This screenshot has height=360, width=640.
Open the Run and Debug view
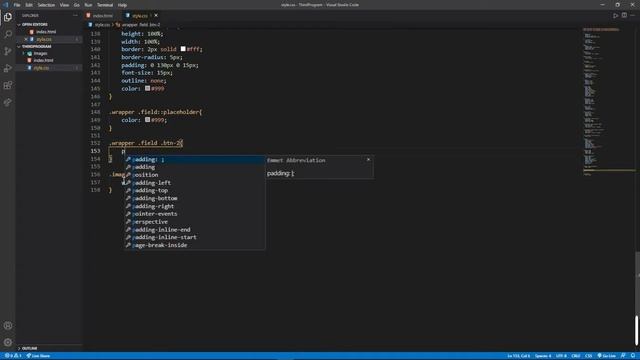[8, 68]
